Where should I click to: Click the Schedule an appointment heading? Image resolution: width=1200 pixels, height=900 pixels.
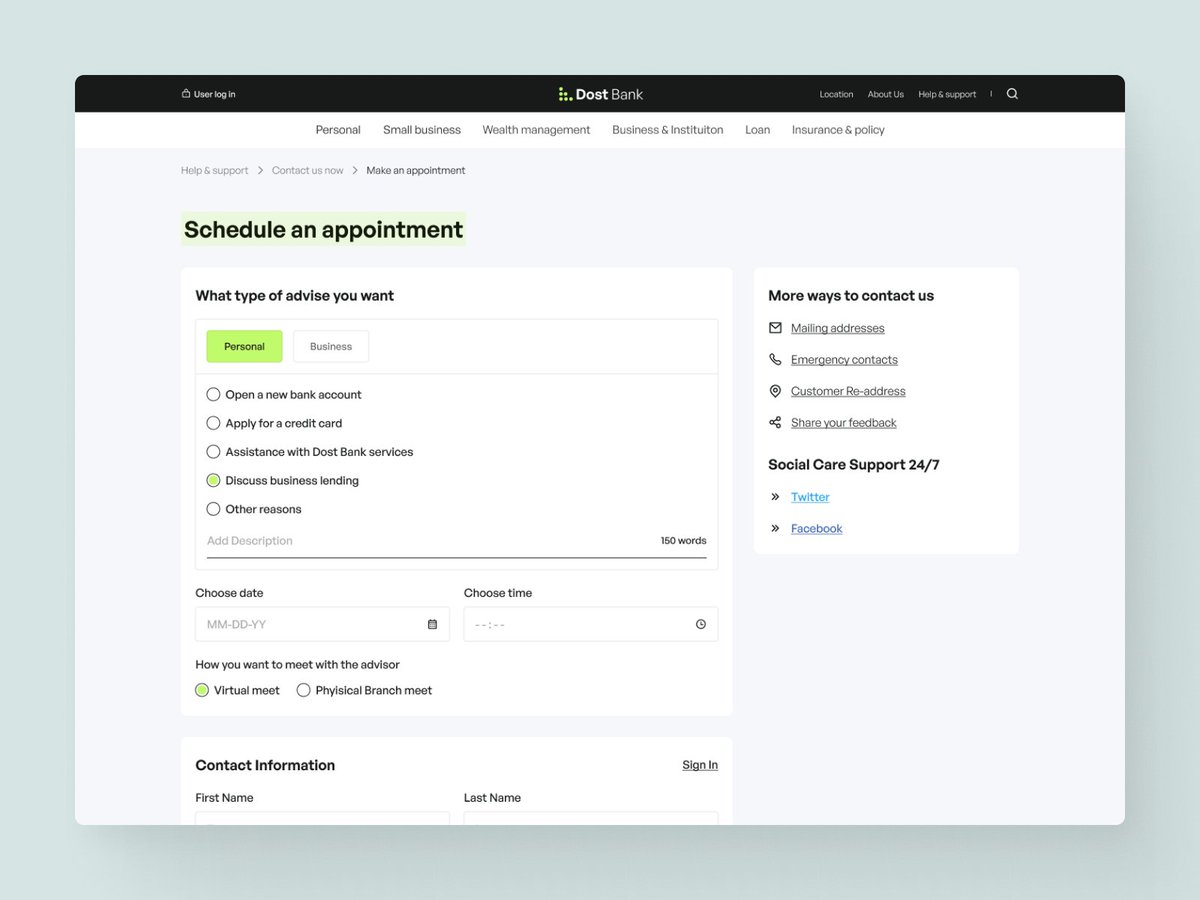pyautogui.click(x=323, y=230)
